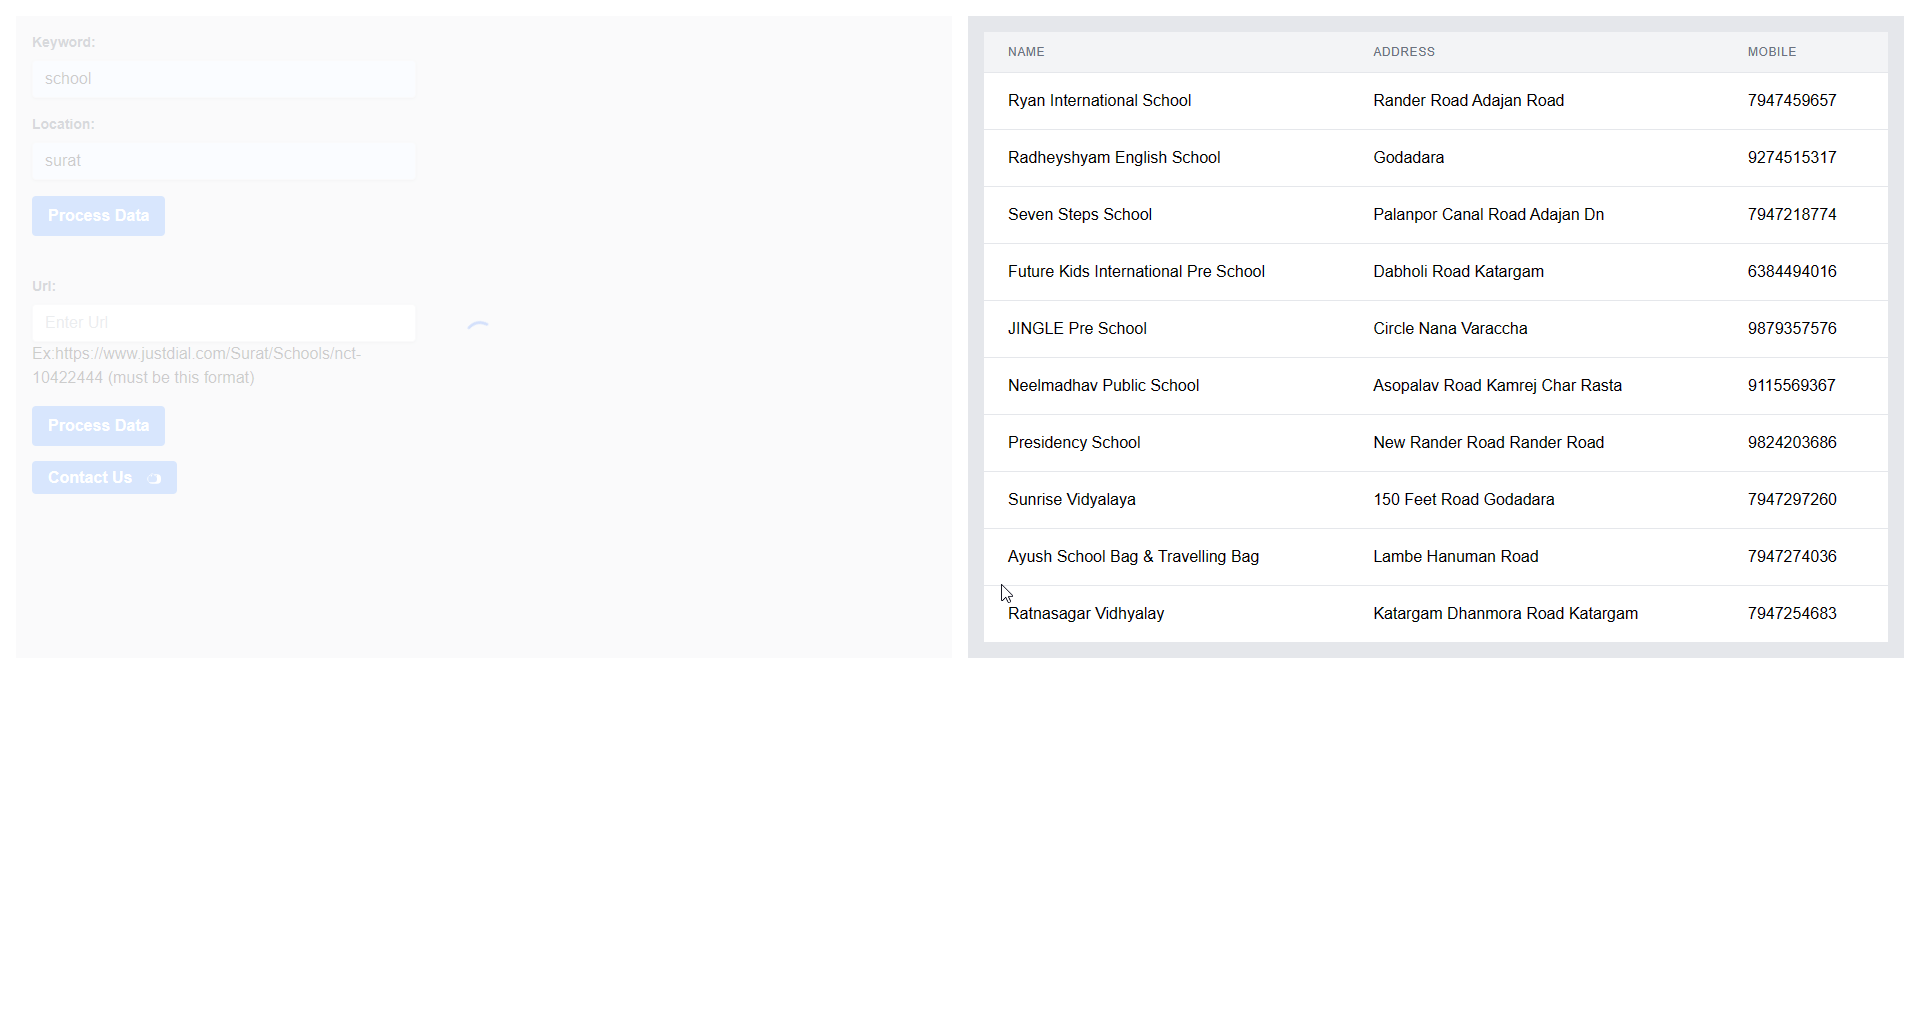
Task: Click address Godadara
Action: (1408, 158)
